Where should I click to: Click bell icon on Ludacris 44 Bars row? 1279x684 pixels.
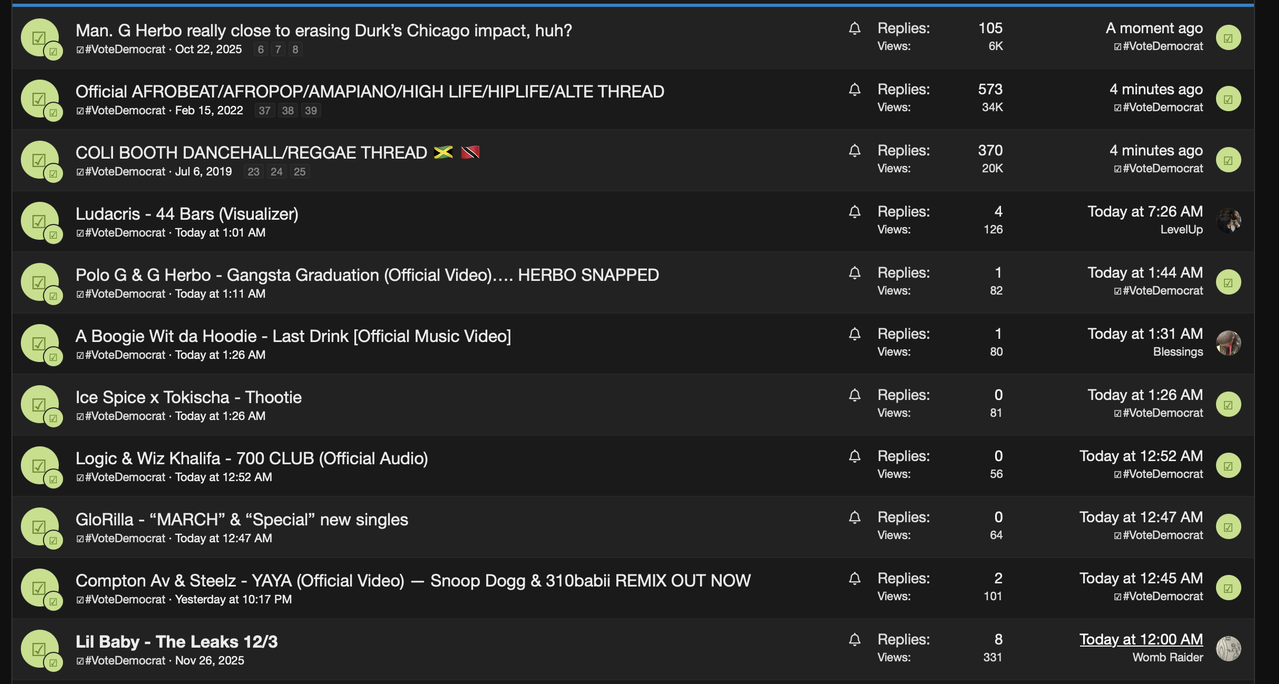coord(854,212)
